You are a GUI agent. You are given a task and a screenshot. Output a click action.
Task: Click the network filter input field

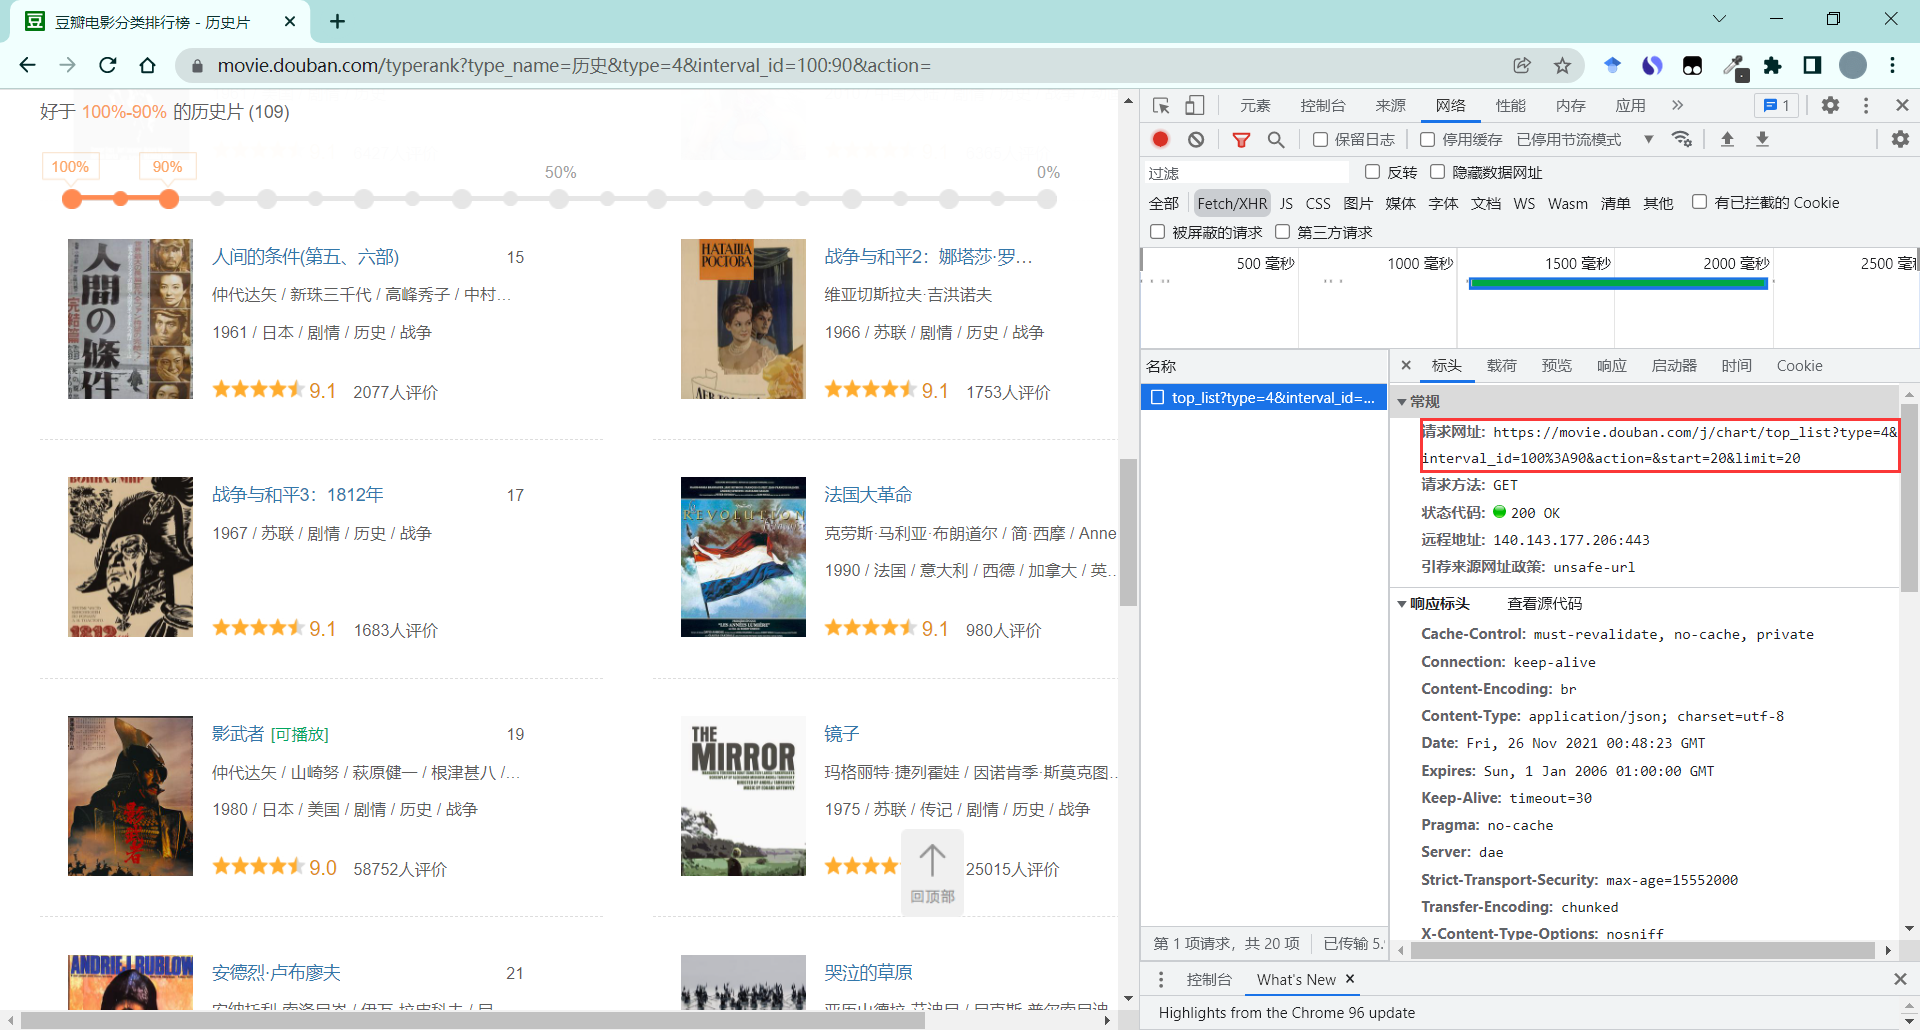1246,172
